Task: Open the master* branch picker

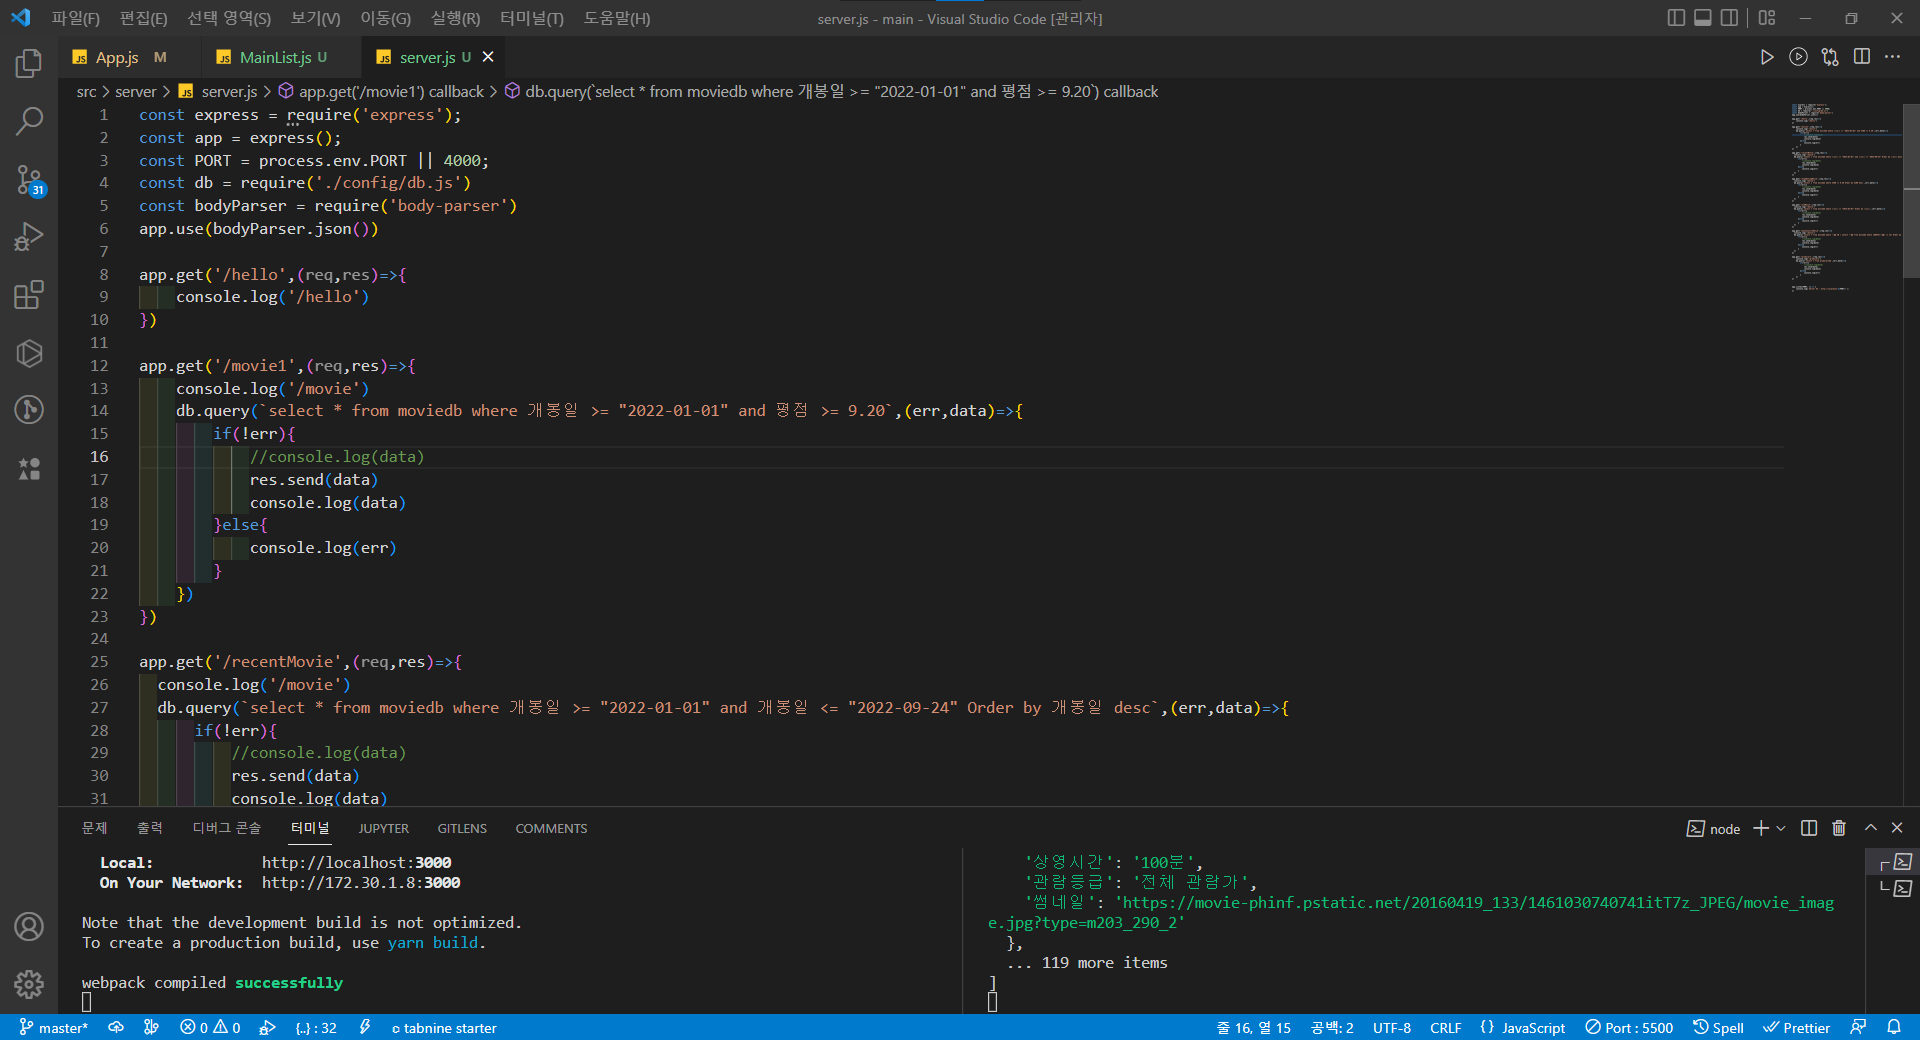Action: point(54,1027)
